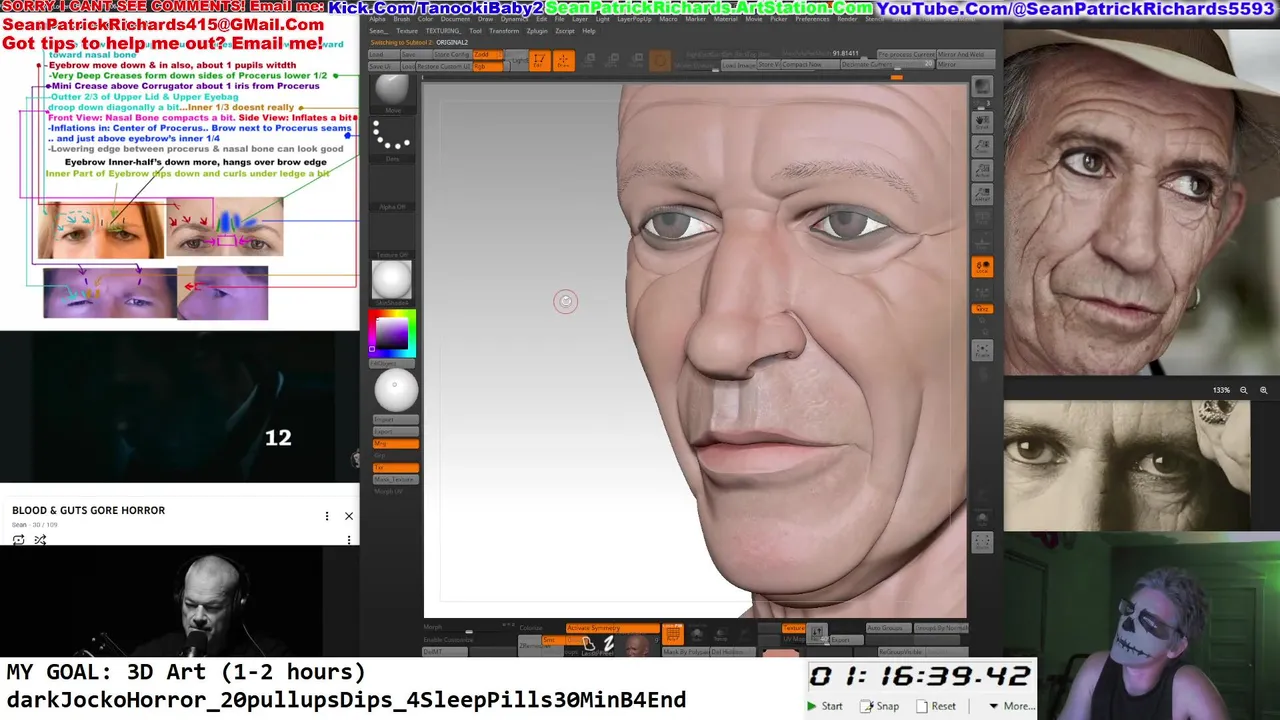
Task: Click the Mask_Texture button
Action: (x=395, y=480)
